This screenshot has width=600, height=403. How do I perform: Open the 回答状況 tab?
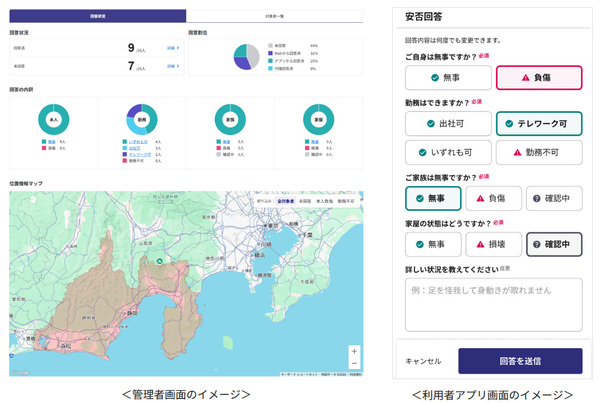click(98, 17)
